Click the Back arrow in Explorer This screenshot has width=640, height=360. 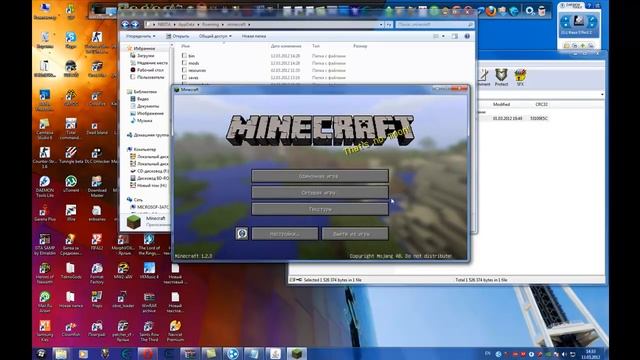click(125, 24)
